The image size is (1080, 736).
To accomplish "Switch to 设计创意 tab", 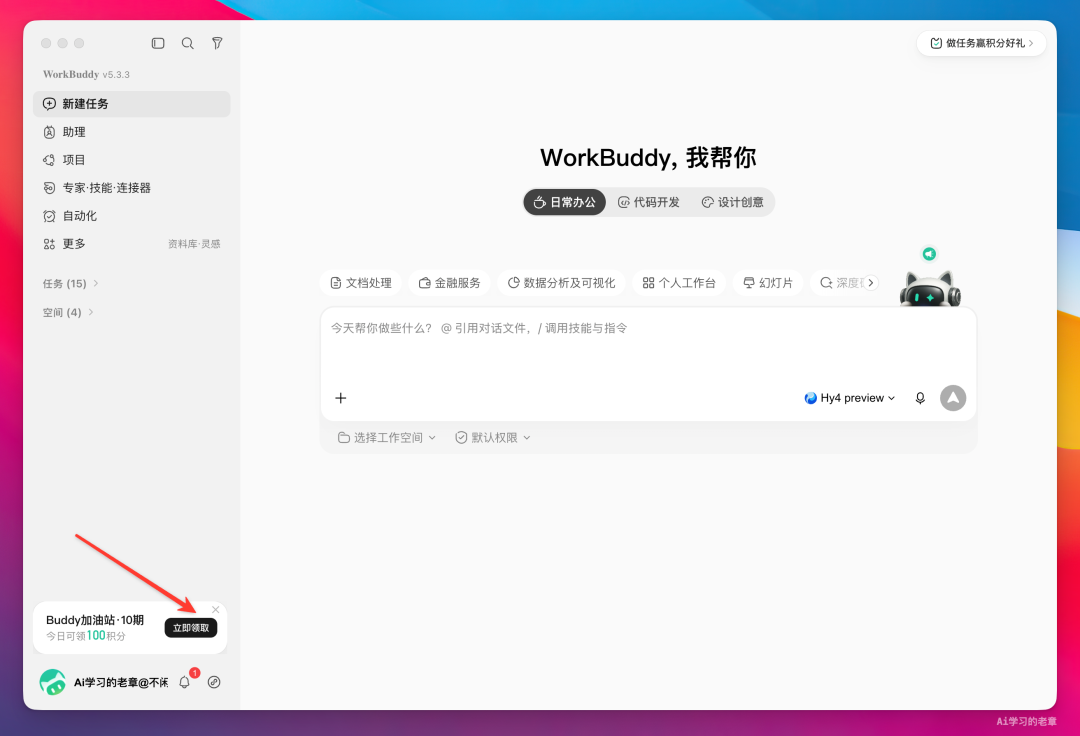I will coord(733,202).
